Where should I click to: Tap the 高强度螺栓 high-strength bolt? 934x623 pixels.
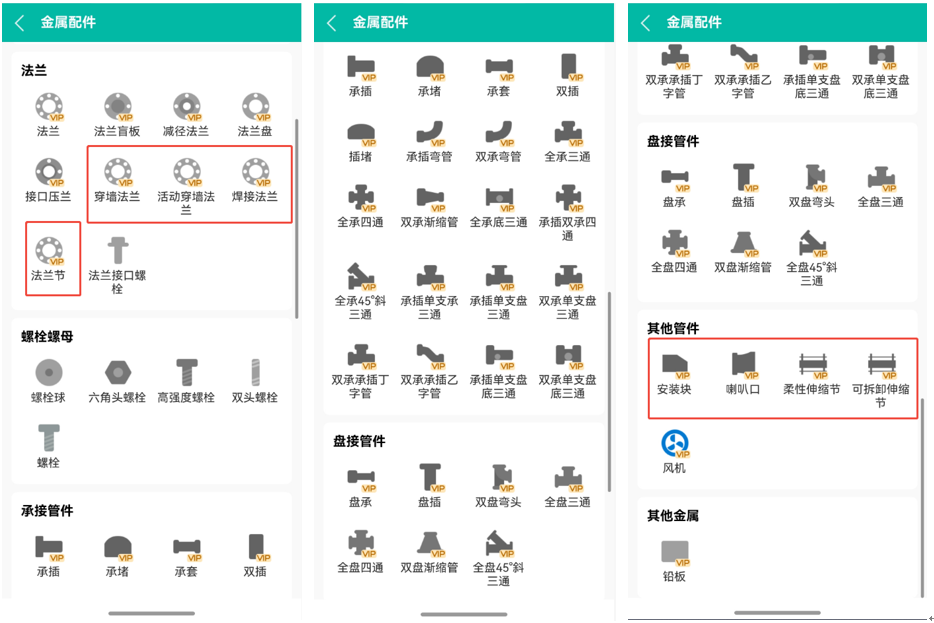point(186,374)
